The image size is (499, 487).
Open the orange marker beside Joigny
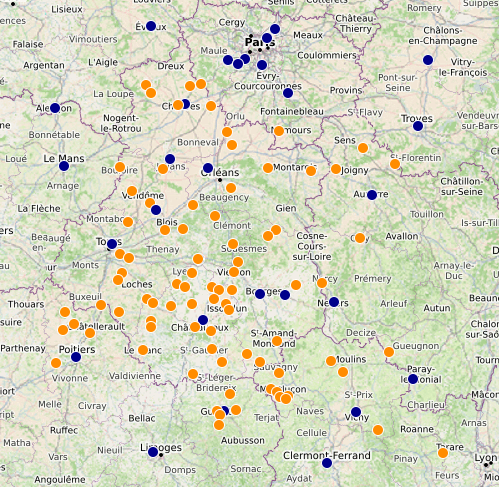(336, 169)
